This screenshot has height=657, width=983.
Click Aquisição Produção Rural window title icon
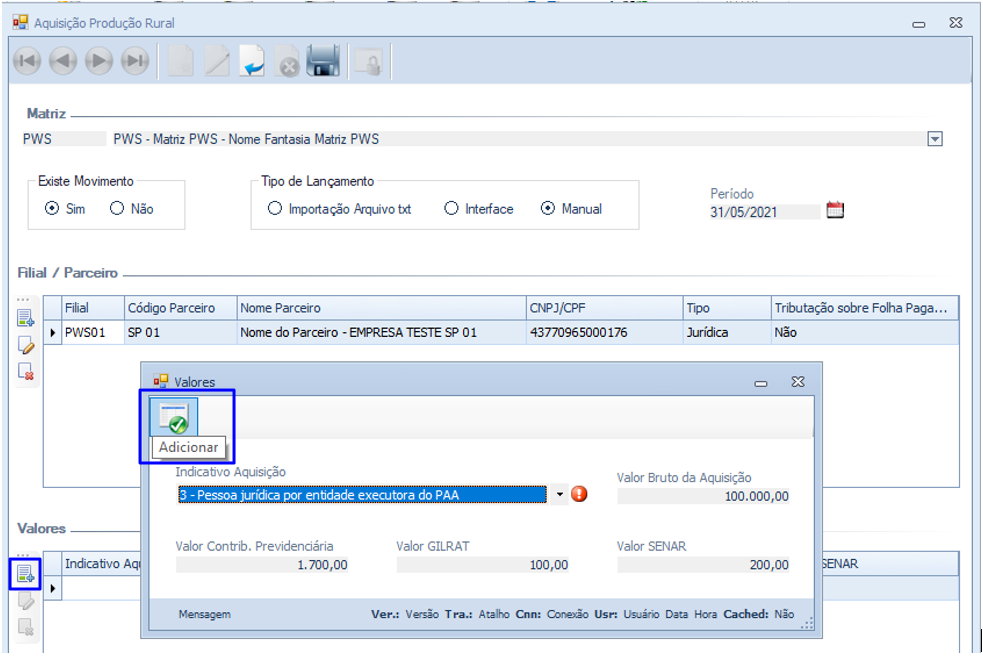pyautogui.click(x=20, y=23)
